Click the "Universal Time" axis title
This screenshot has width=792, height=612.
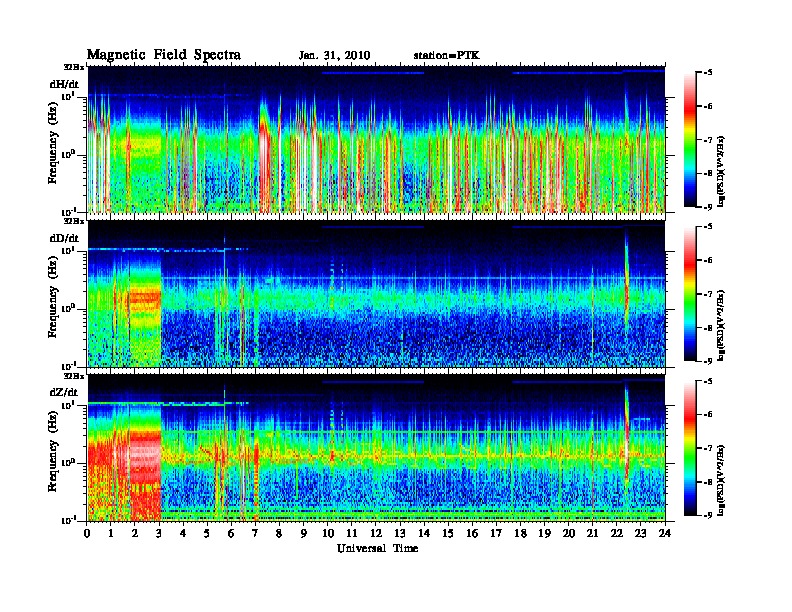[377, 548]
